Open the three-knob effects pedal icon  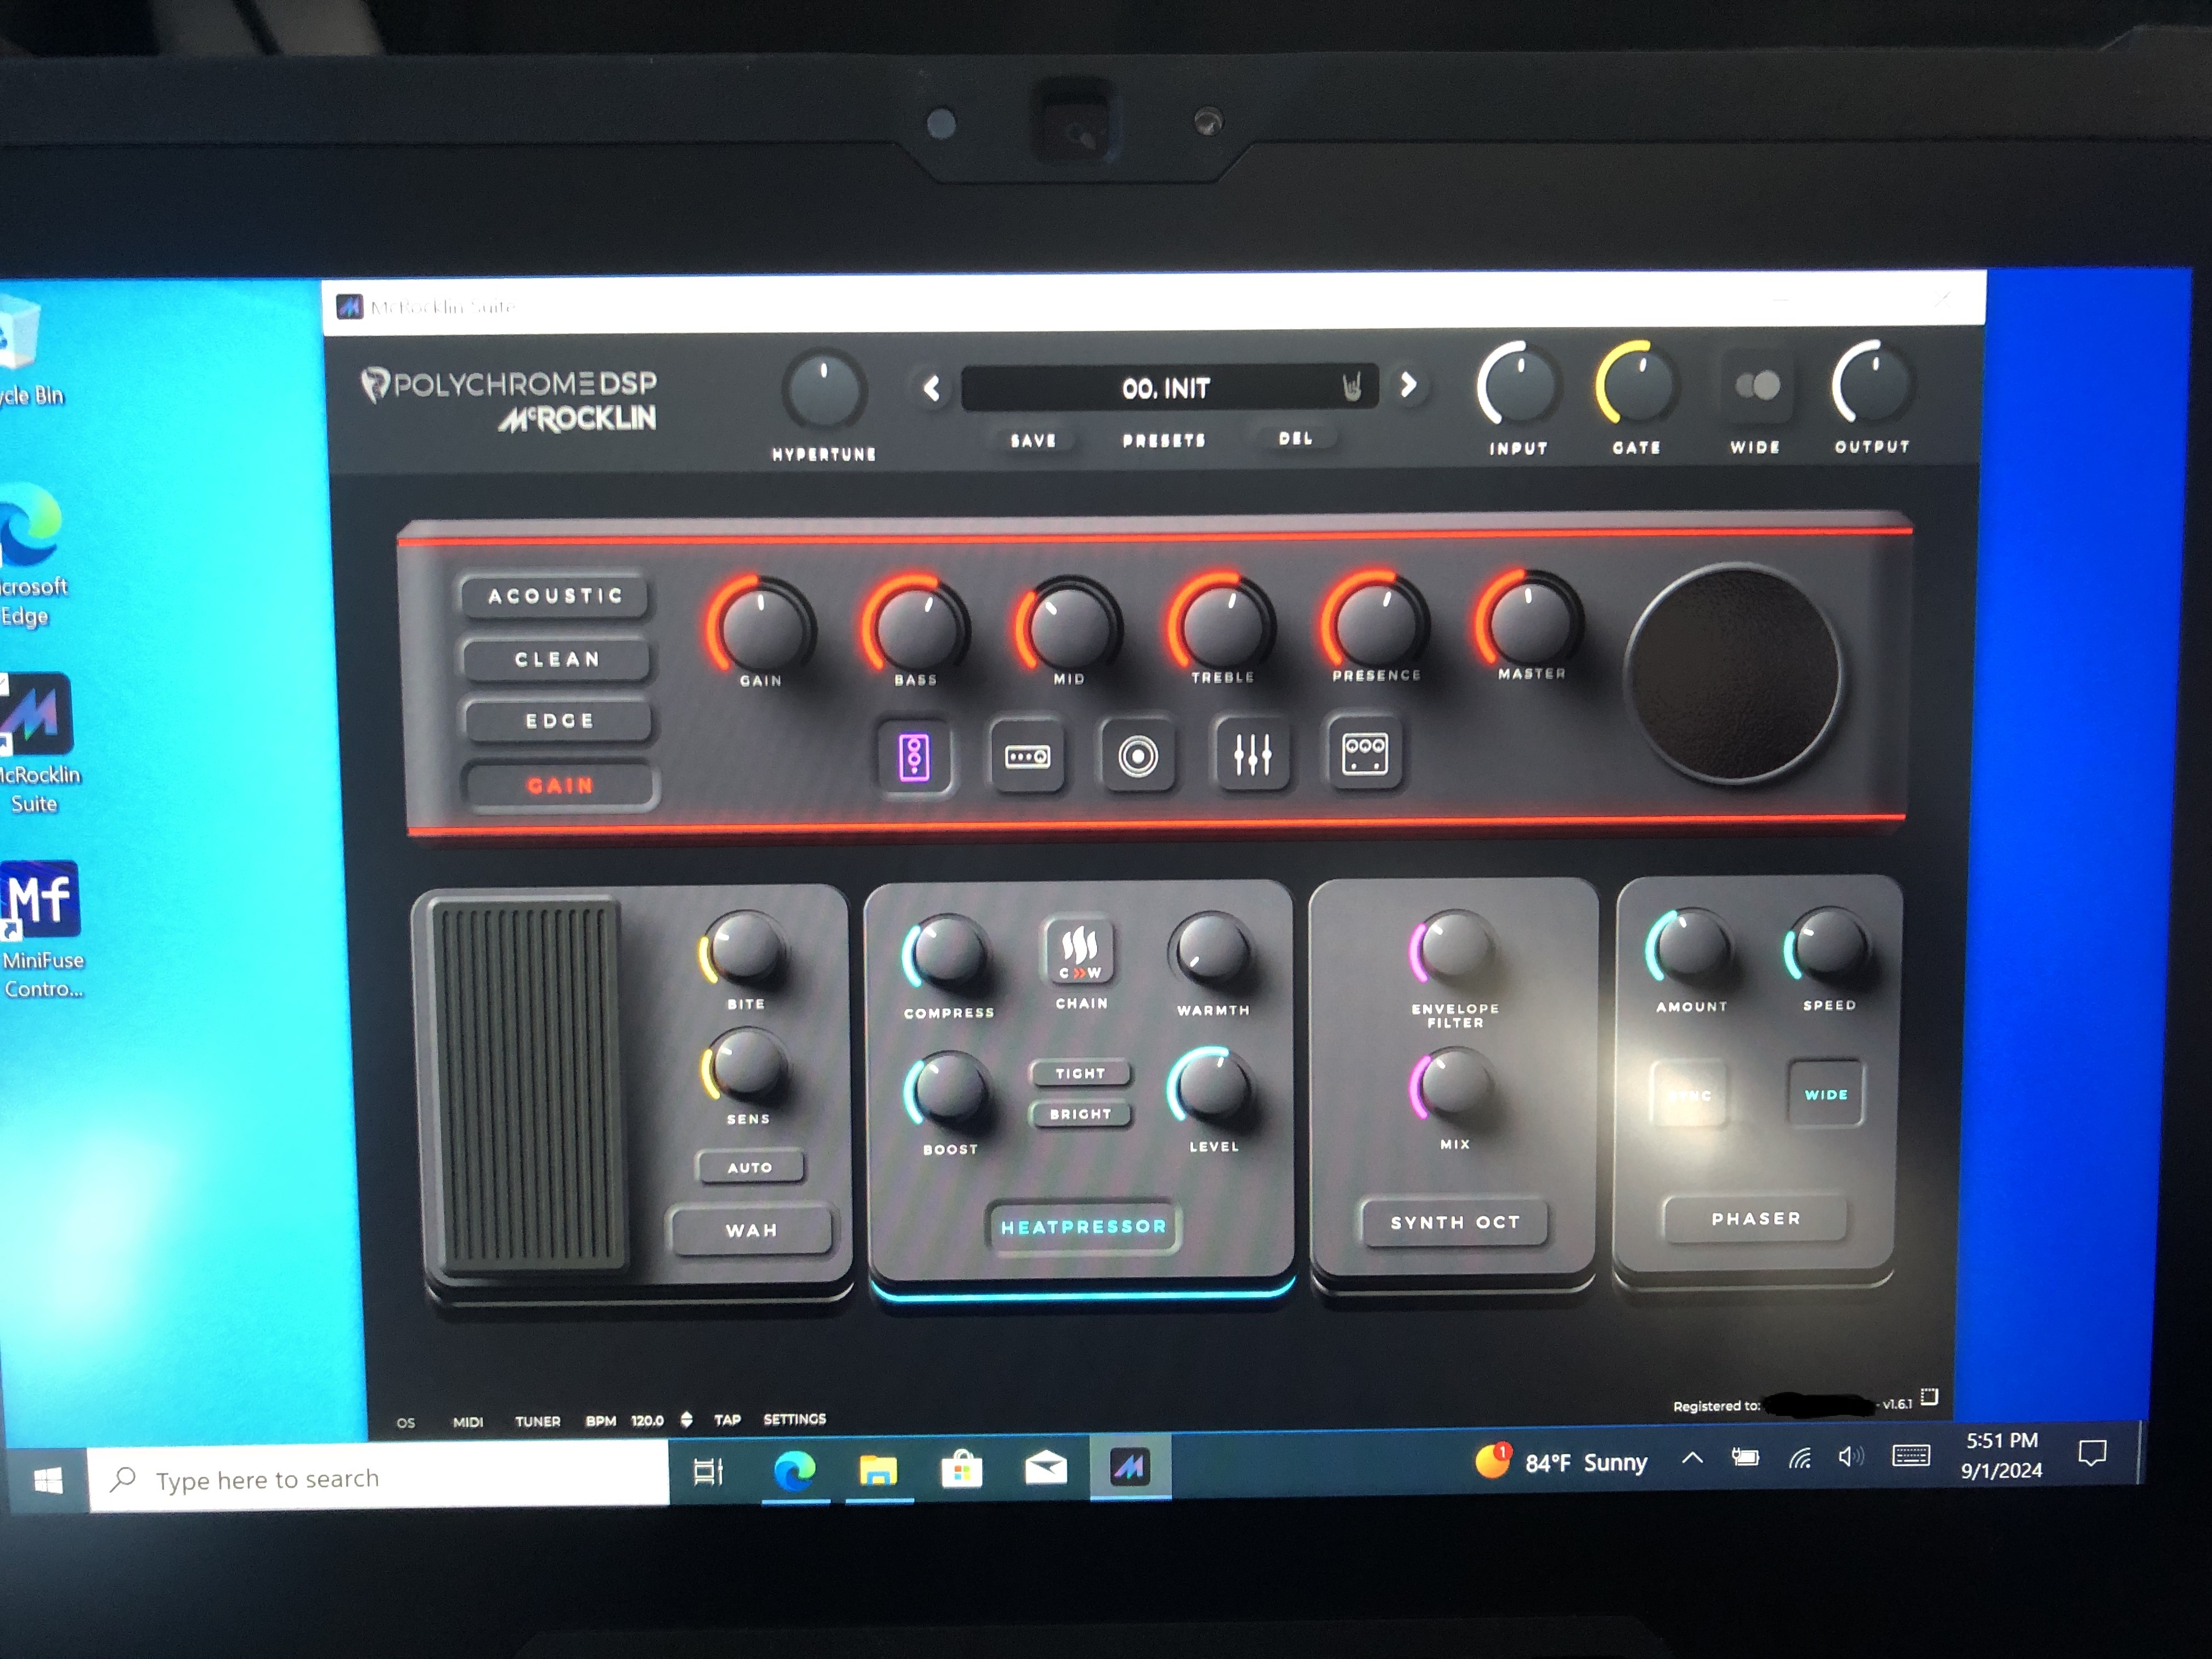pyautogui.click(x=1365, y=753)
